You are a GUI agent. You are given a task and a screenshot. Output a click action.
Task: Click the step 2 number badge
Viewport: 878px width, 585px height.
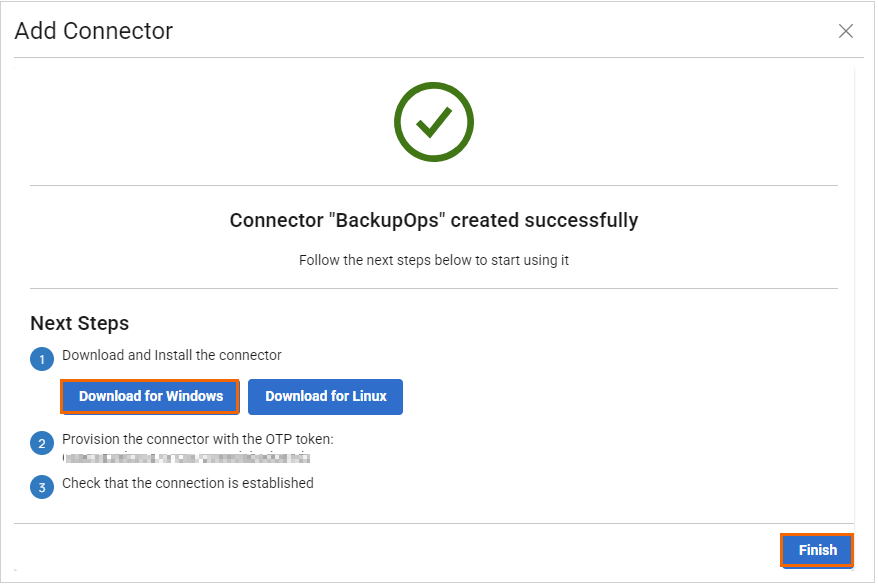click(43, 442)
